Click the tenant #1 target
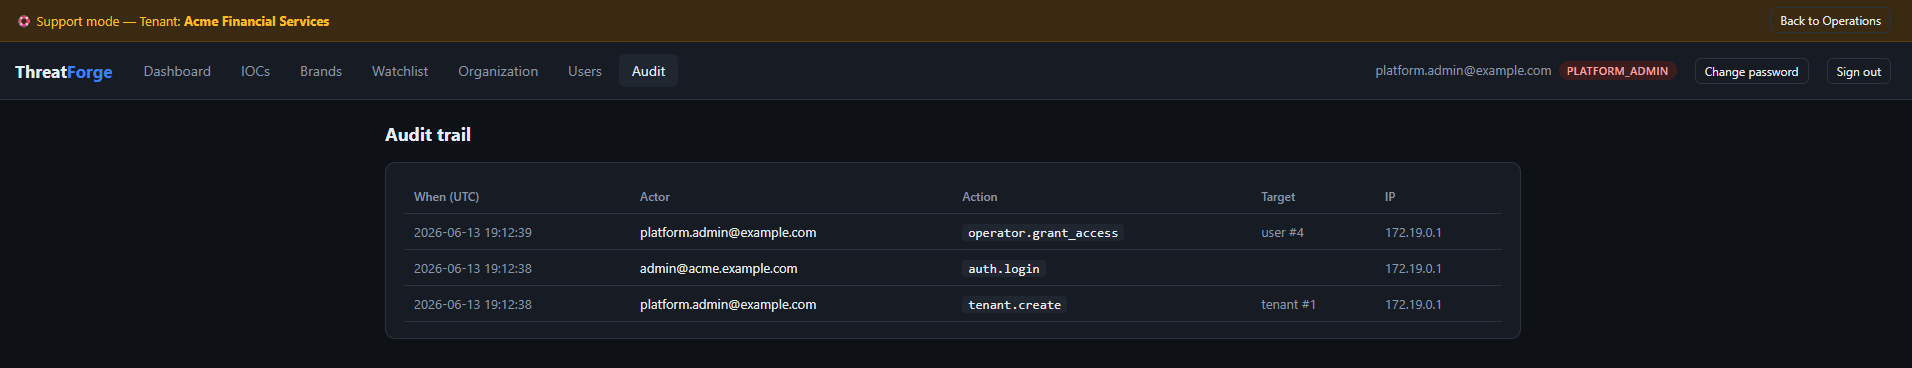Viewport: 1912px width, 368px height. (x=1288, y=305)
